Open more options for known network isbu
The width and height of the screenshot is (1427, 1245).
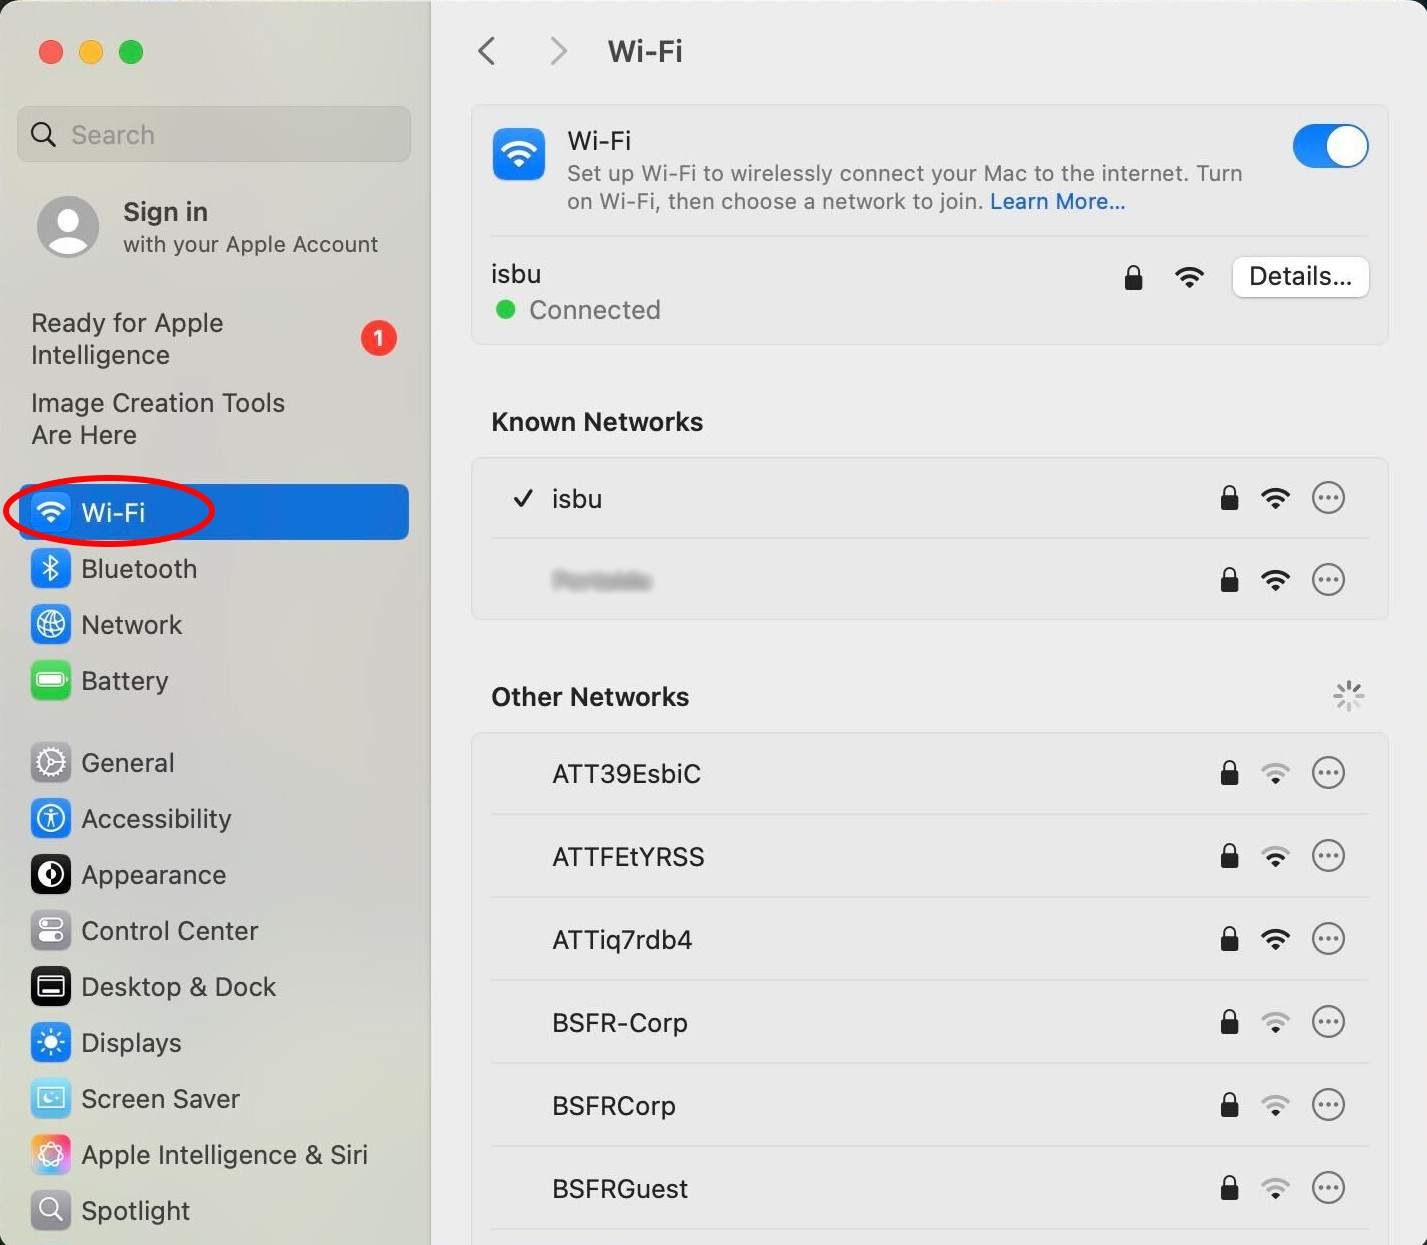coord(1328,498)
